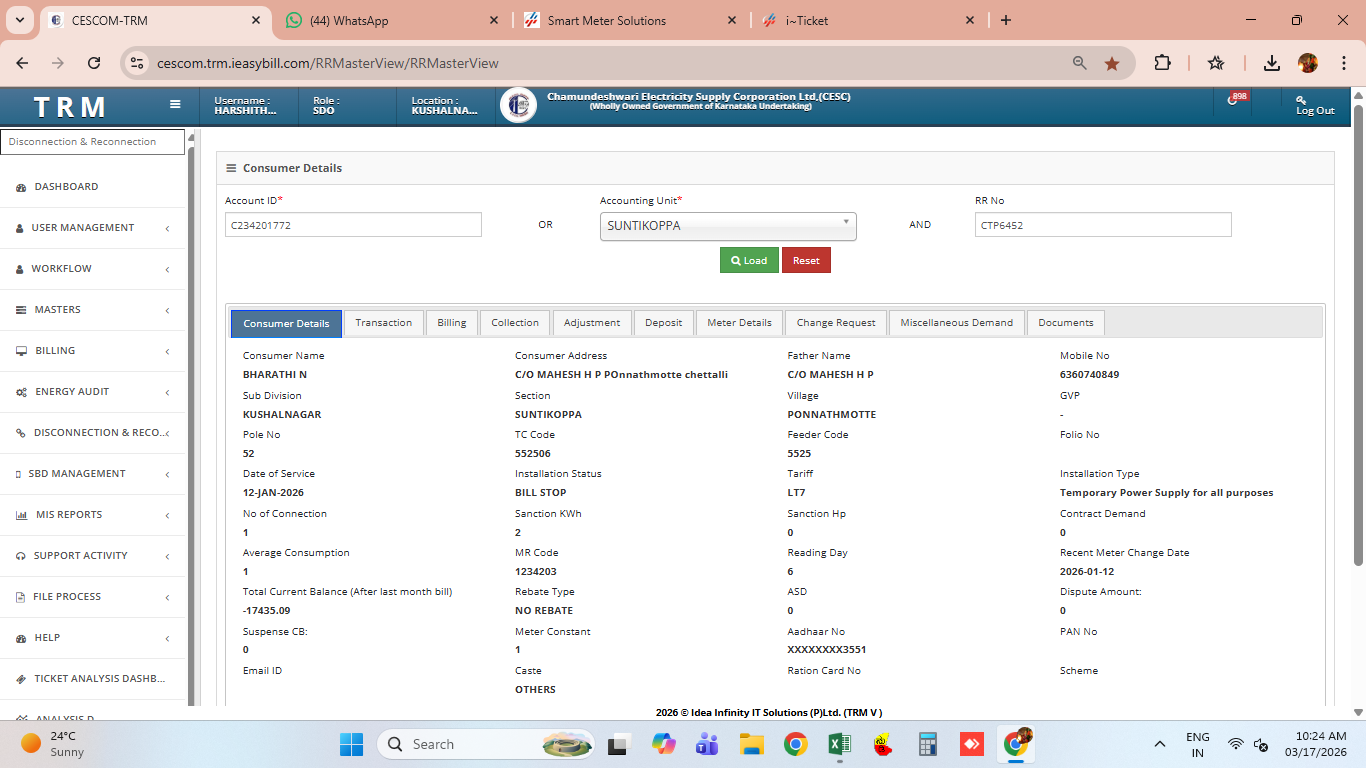
Task: Open Calculator from the taskbar
Action: point(927,744)
